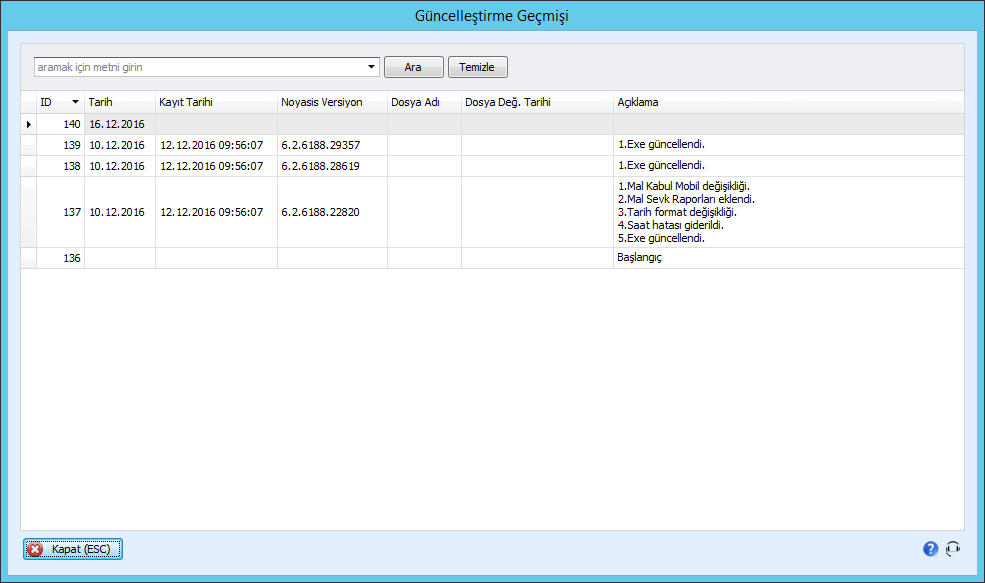This screenshot has height=583, width=985.
Task: Click the row selector for ID 136
Action: tap(28, 258)
